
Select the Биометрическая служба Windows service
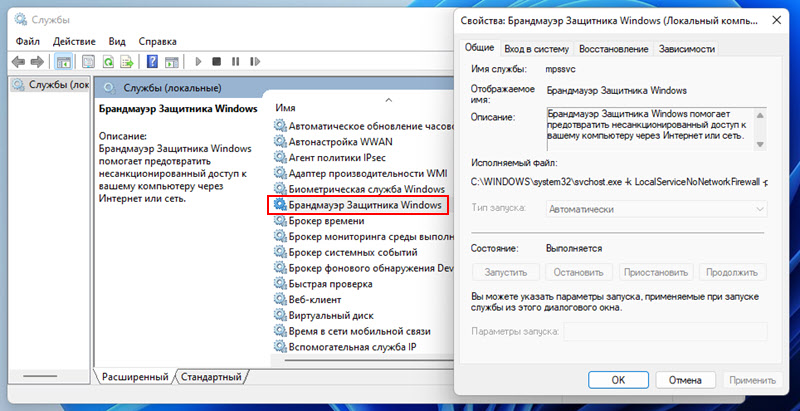[x=366, y=189]
